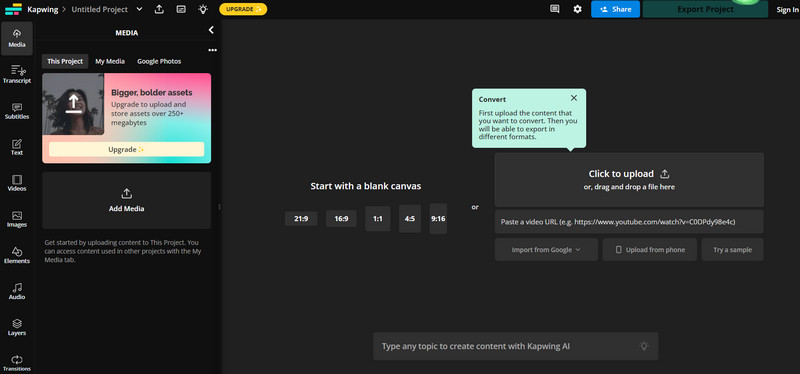Click the Kapwing breadcrumb link

(x=42, y=9)
